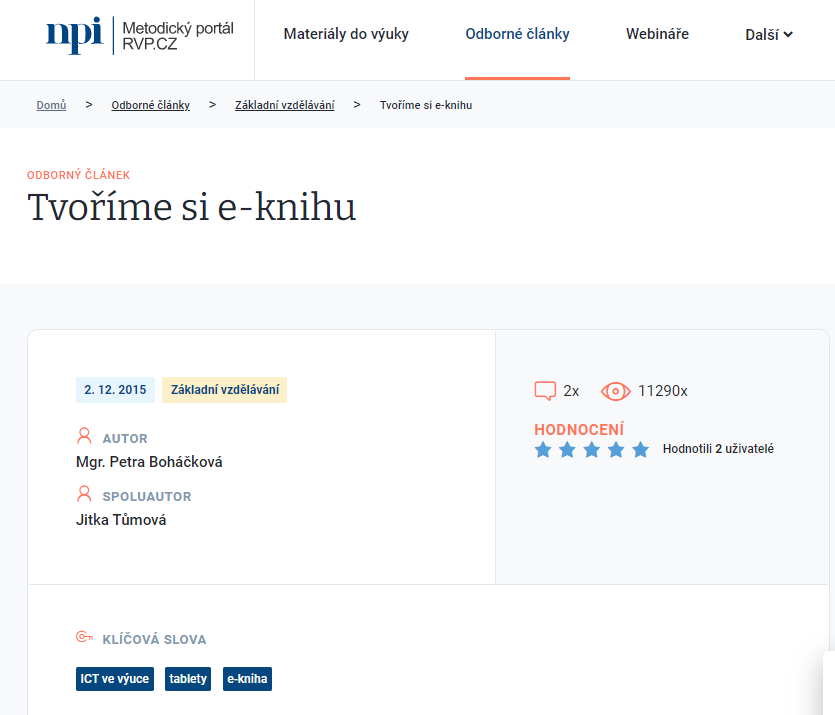Click the yellow Základní vzdělávání category badge
Image resolution: width=835 pixels, height=715 pixels.
tap(224, 390)
